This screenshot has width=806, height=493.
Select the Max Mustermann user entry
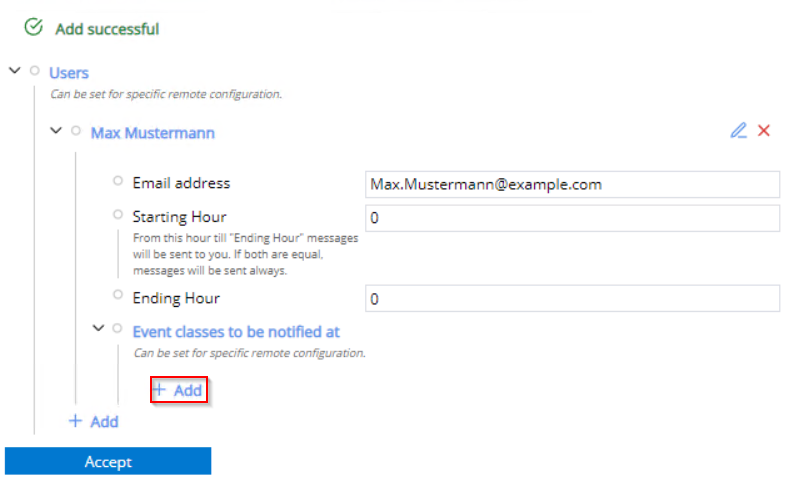click(x=152, y=132)
